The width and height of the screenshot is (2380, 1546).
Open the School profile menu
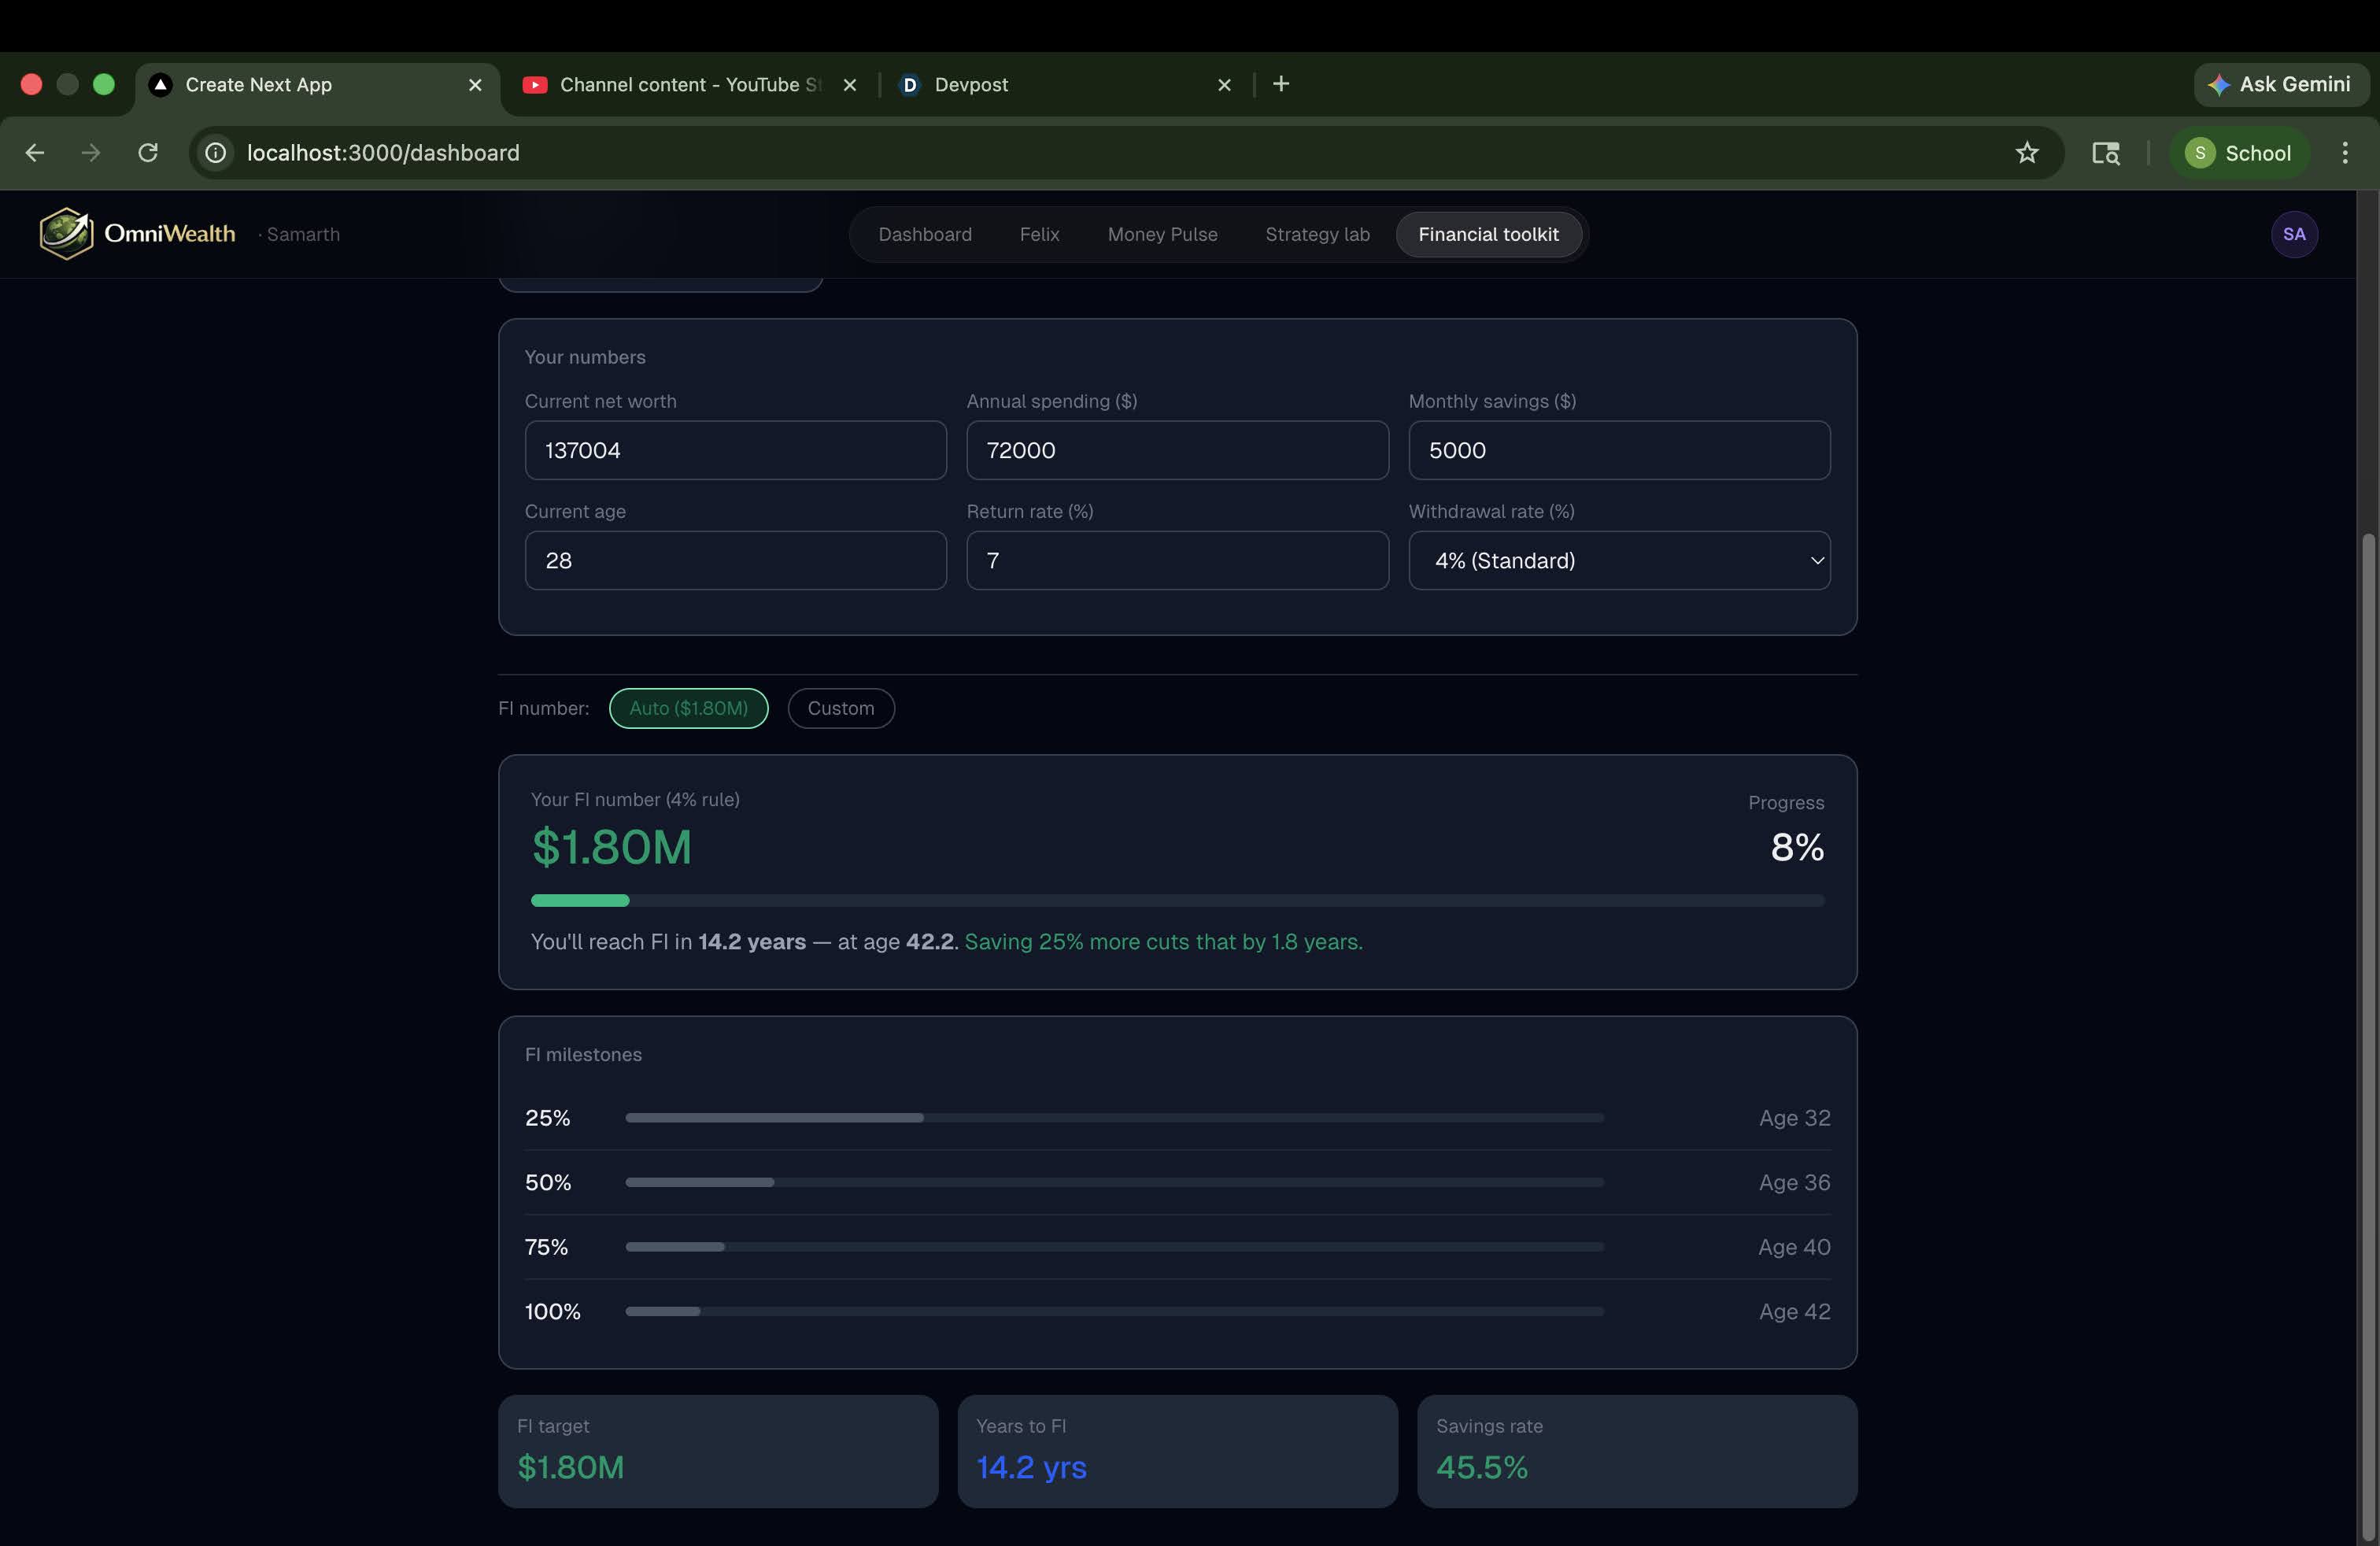(2238, 153)
